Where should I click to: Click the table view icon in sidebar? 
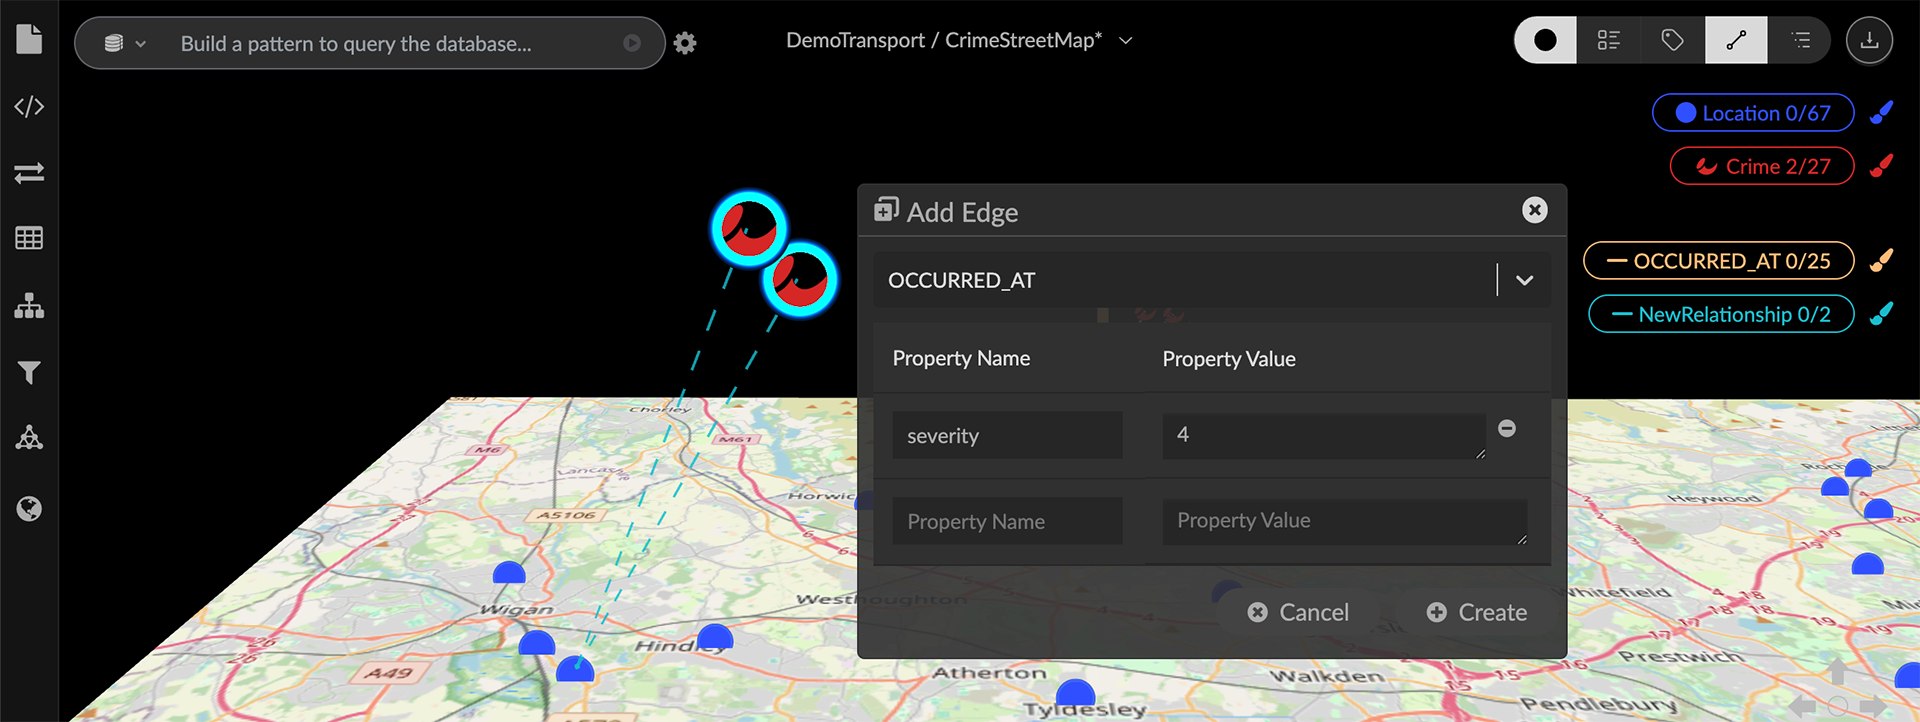click(29, 238)
